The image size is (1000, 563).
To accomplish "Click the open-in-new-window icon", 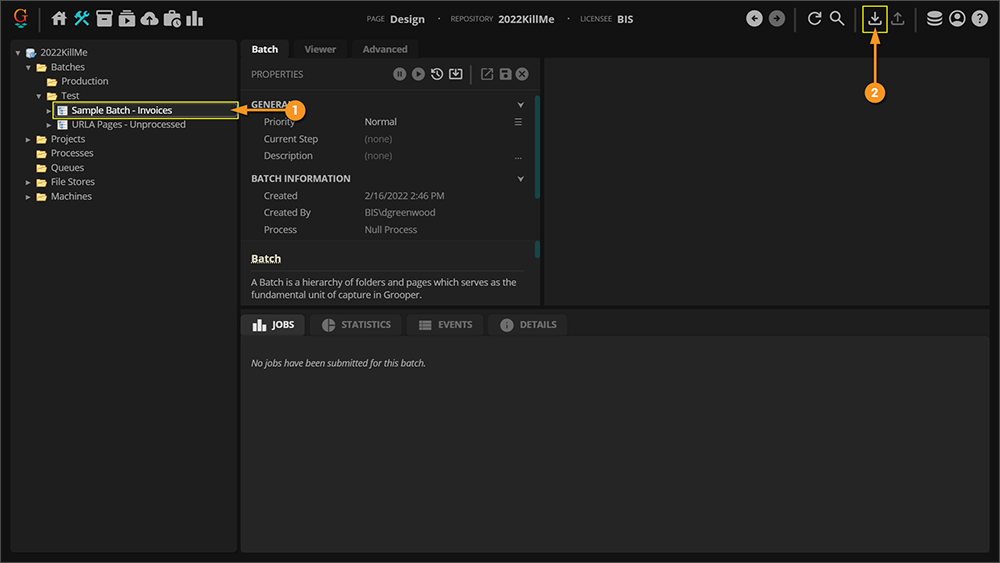I will (x=487, y=74).
